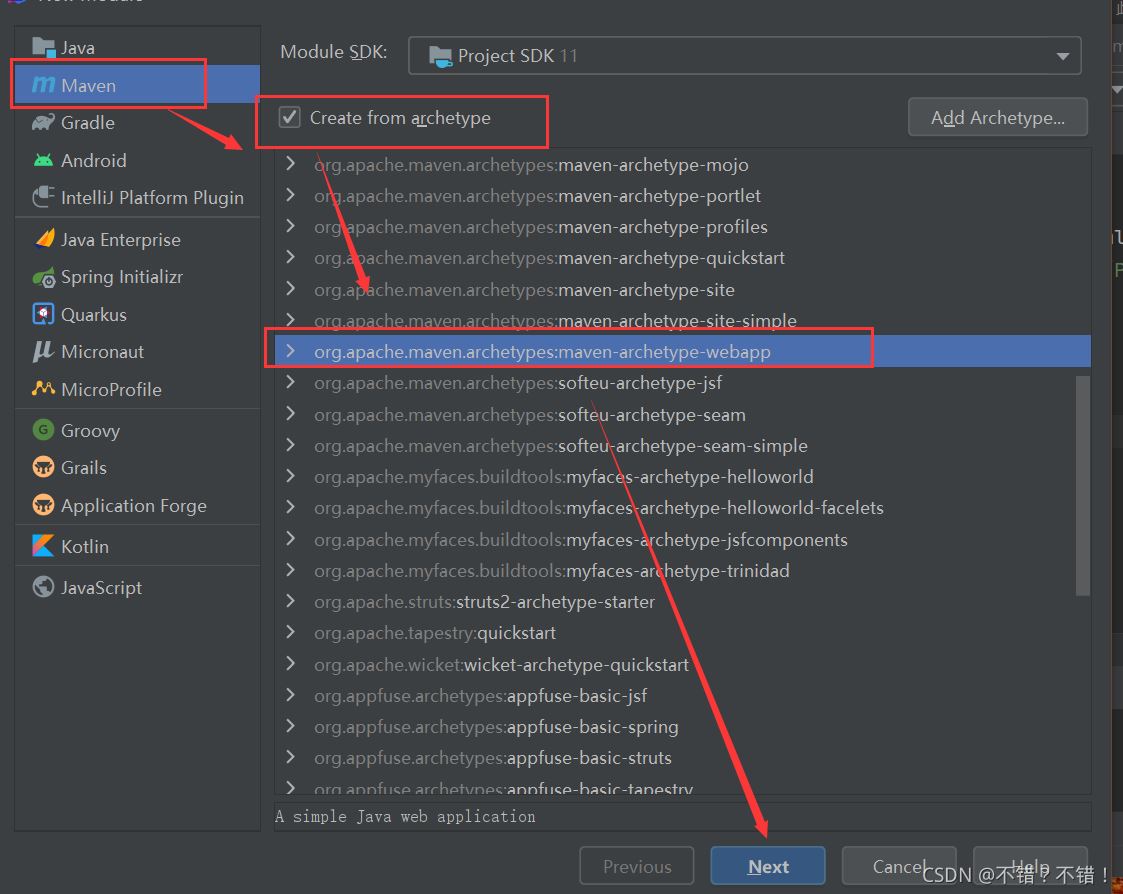Expand the struts2-archetype-starter entry
1123x894 pixels.
[290, 601]
